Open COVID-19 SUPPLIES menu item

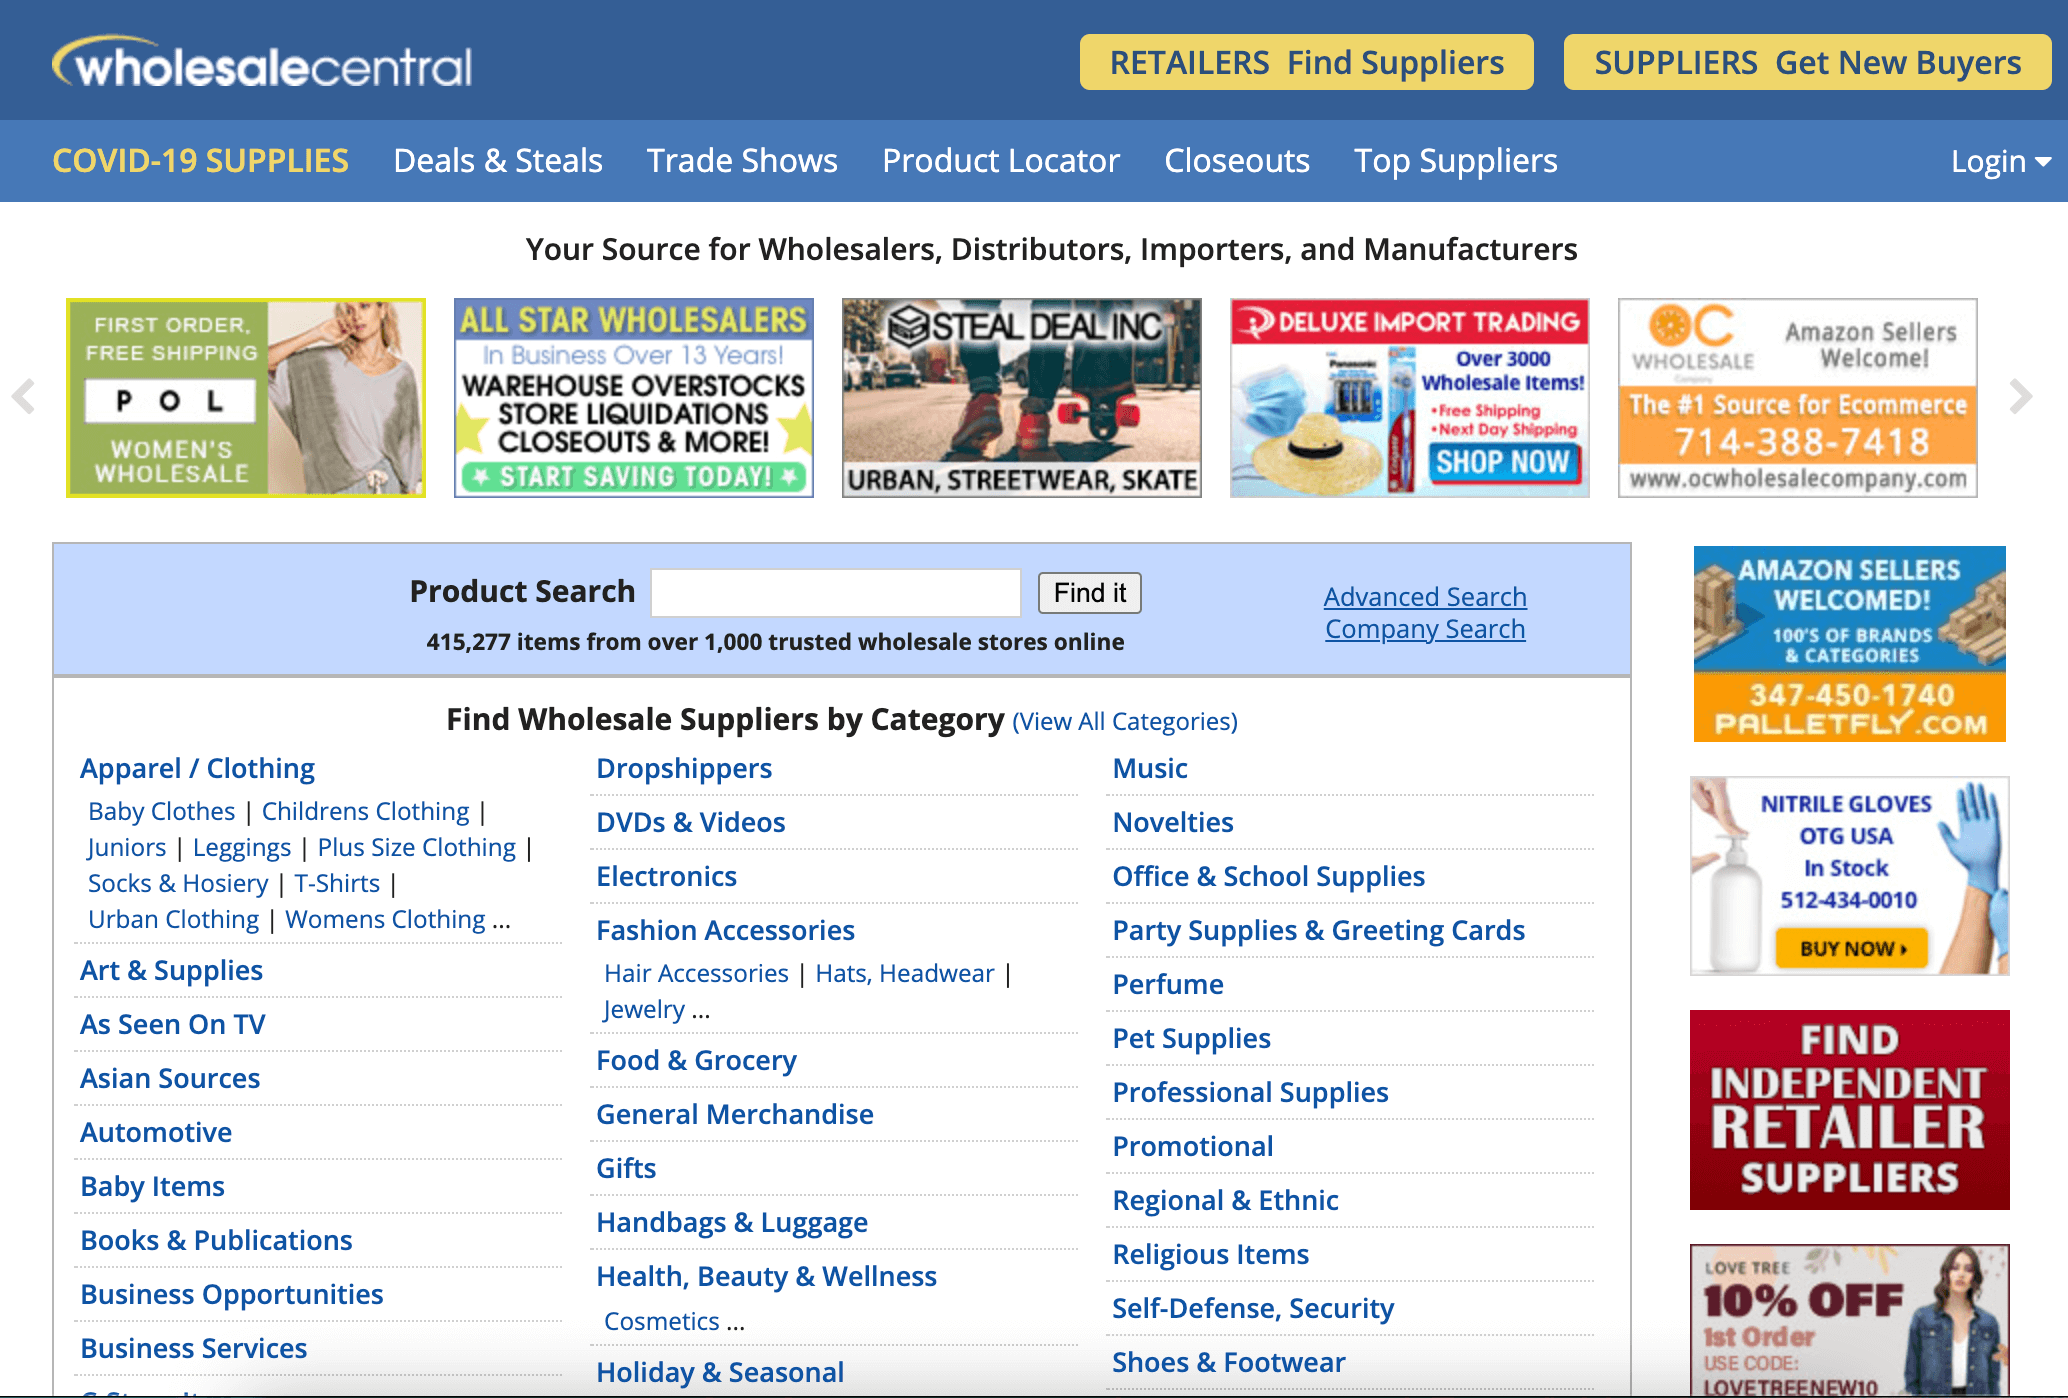point(200,161)
